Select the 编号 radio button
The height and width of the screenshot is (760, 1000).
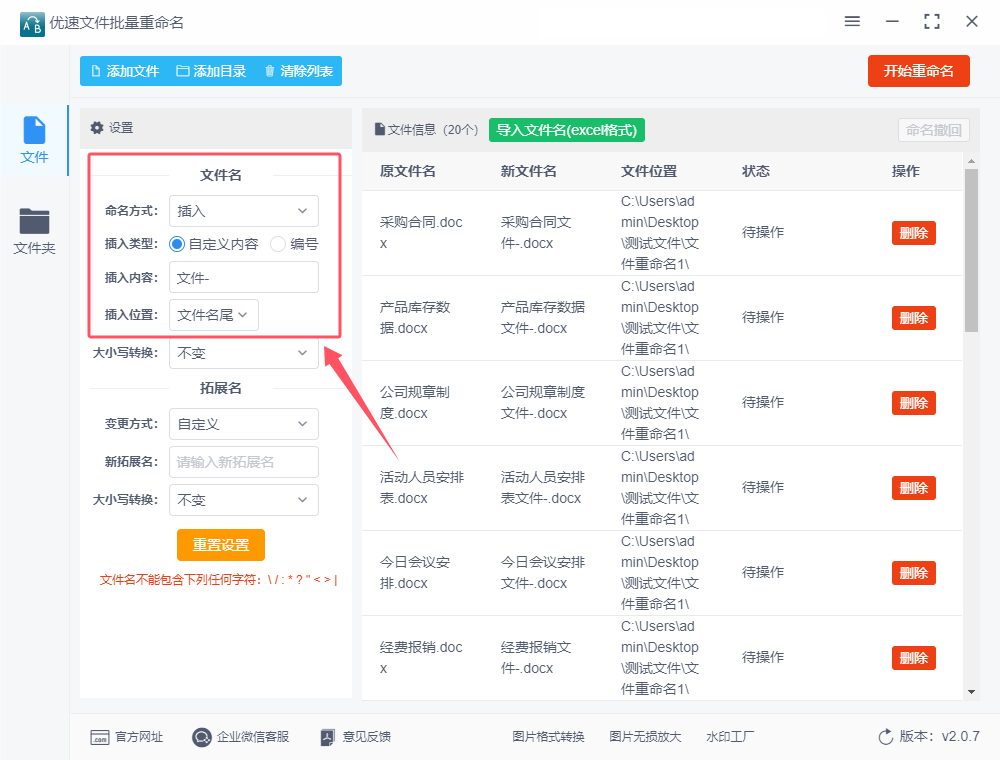pos(278,244)
